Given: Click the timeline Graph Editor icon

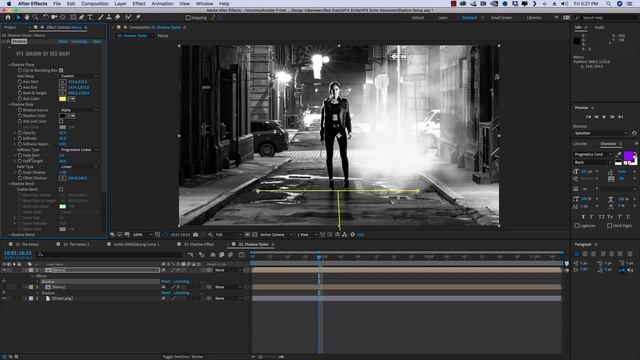Looking at the screenshot, I should [x=241, y=255].
